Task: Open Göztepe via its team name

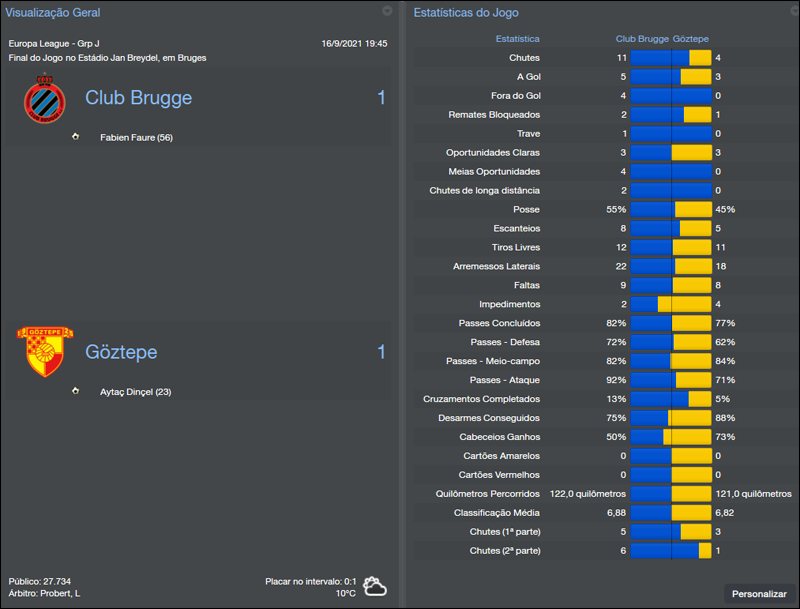Action: point(122,352)
